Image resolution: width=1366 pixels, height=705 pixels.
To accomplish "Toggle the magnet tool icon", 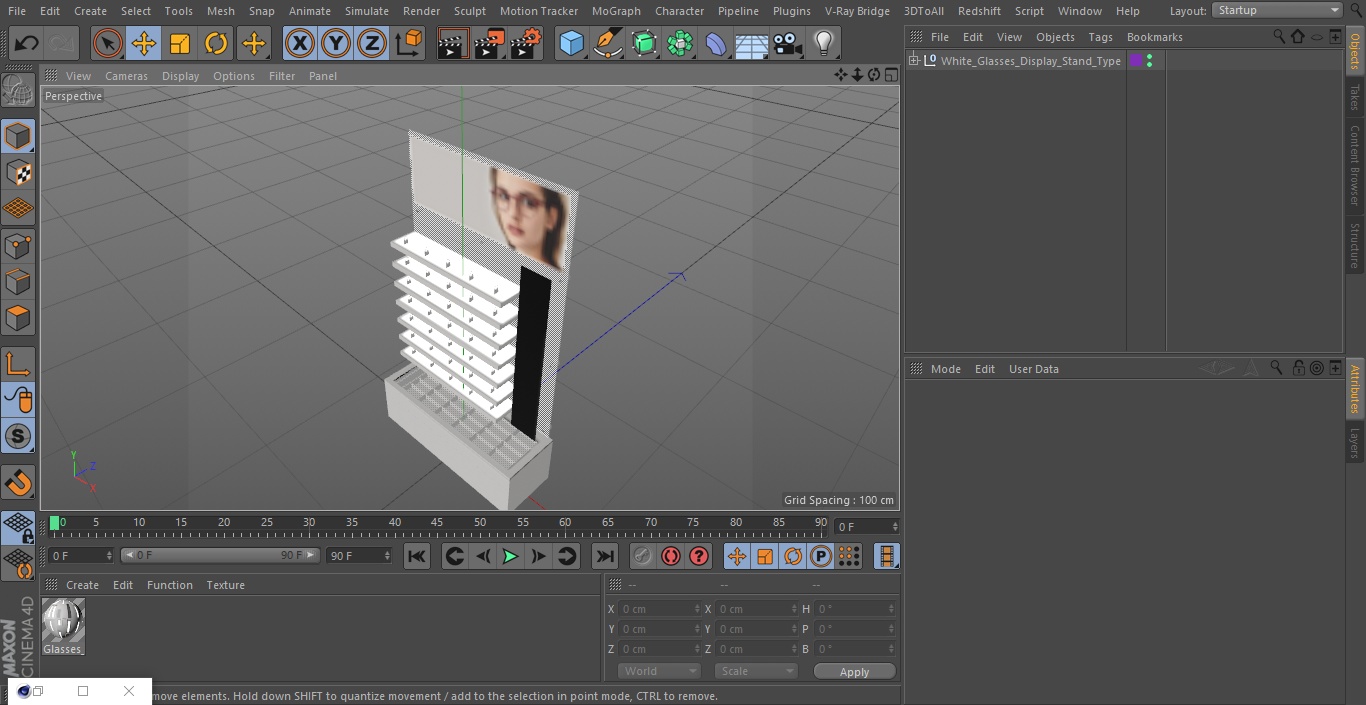I will point(18,484).
